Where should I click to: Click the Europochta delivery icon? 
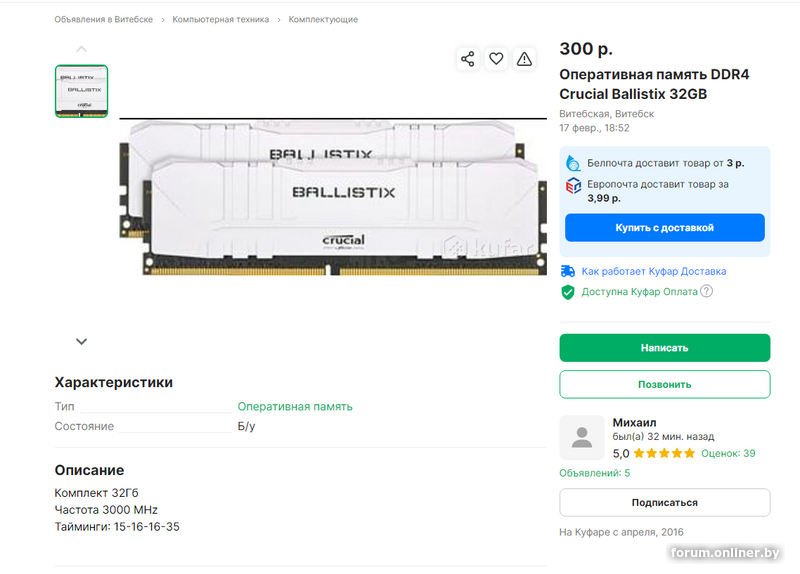[x=573, y=186]
